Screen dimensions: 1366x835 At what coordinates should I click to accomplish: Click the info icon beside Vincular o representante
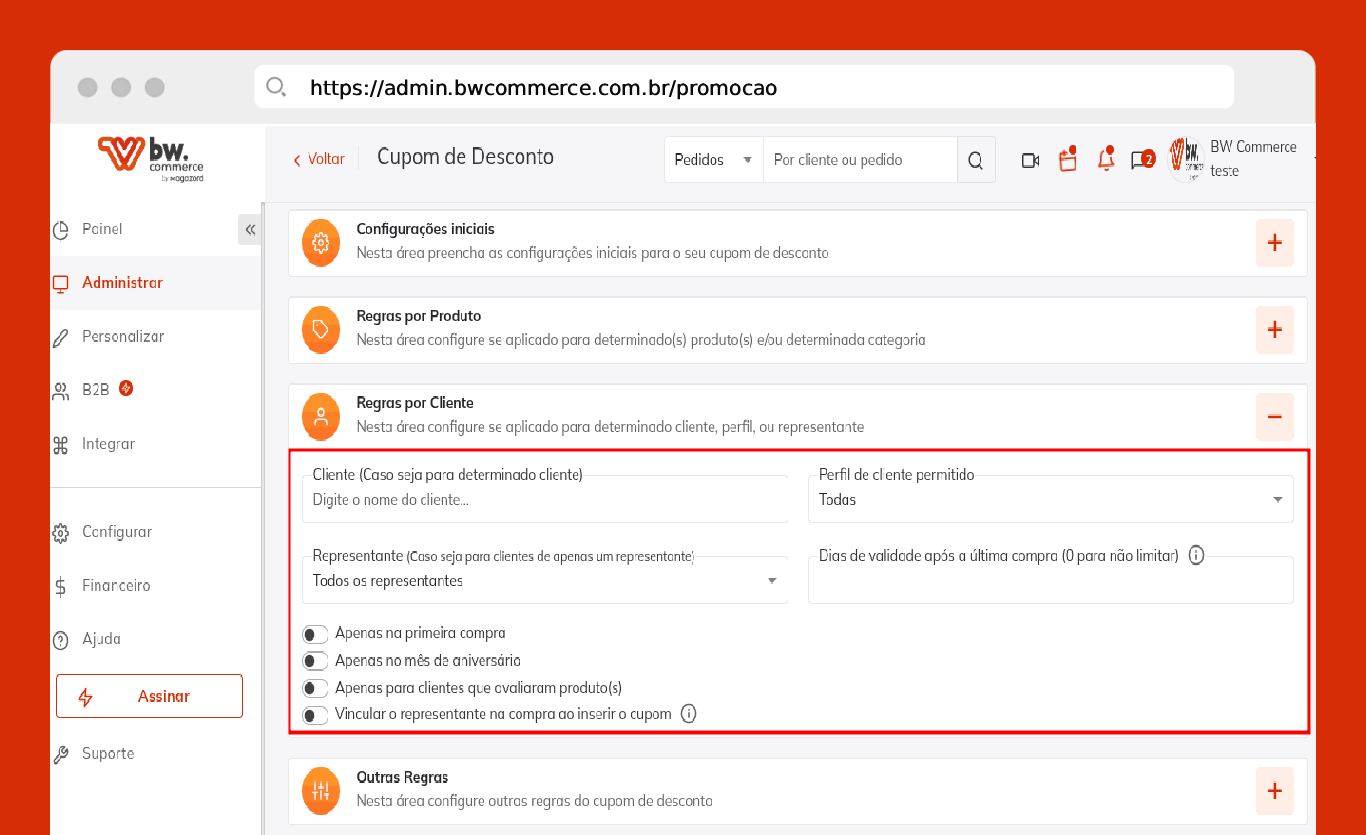pos(688,714)
